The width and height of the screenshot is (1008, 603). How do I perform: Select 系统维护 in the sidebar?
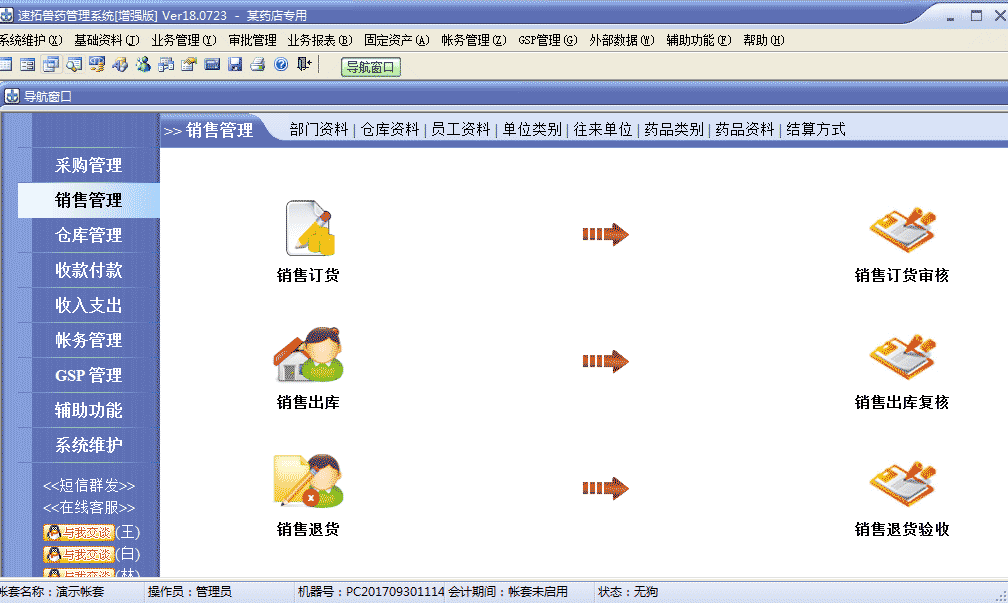(89, 445)
